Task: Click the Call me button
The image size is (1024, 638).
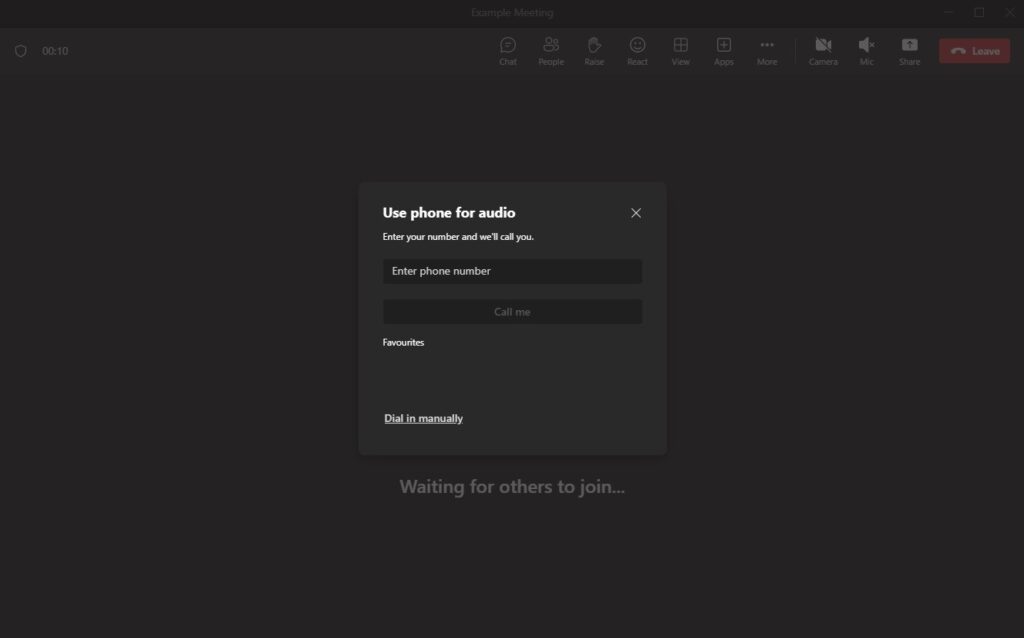Action: click(512, 311)
